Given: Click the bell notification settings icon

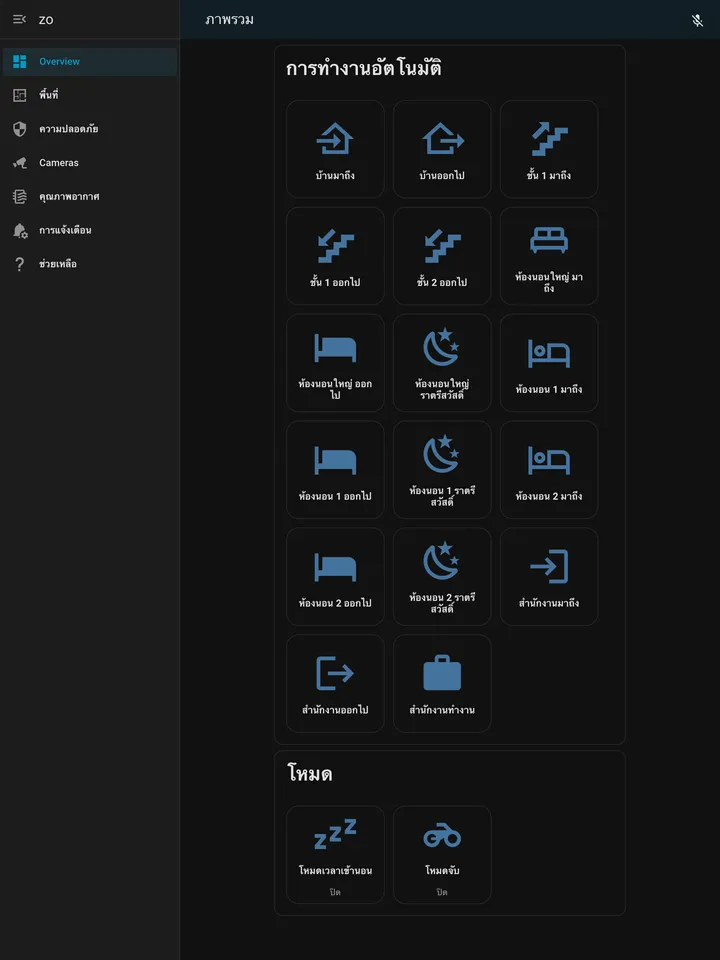Looking at the screenshot, I should click(20, 230).
